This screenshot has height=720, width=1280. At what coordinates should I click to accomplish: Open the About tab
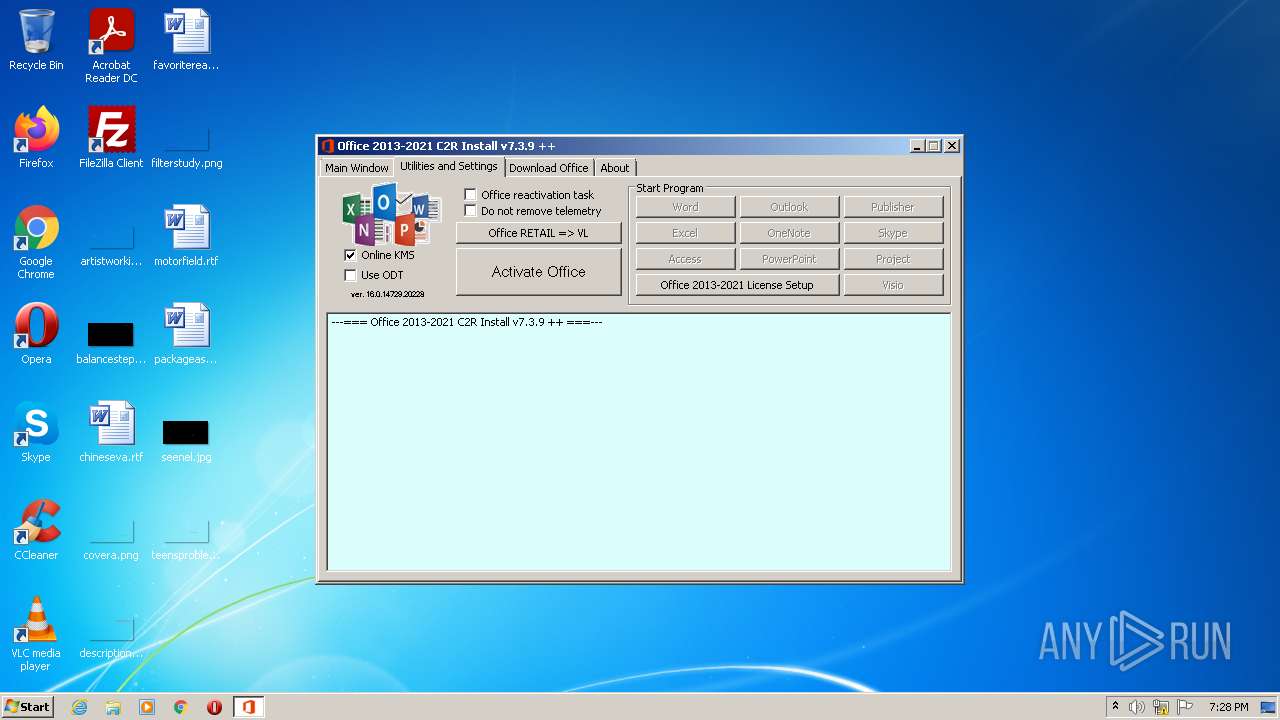click(615, 168)
